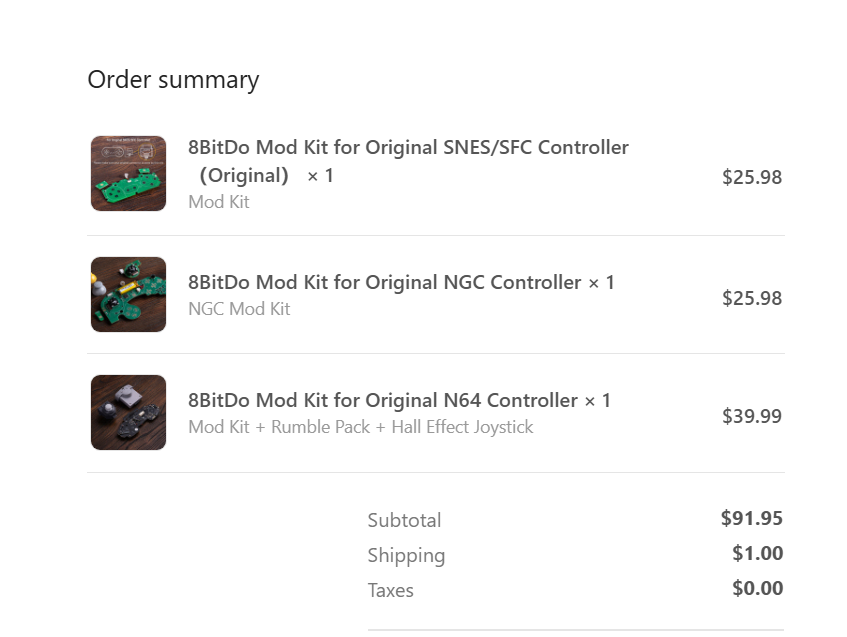This screenshot has width=847, height=637.
Task: Select the 'NGC Mod Kit' variant label
Action: (x=239, y=309)
